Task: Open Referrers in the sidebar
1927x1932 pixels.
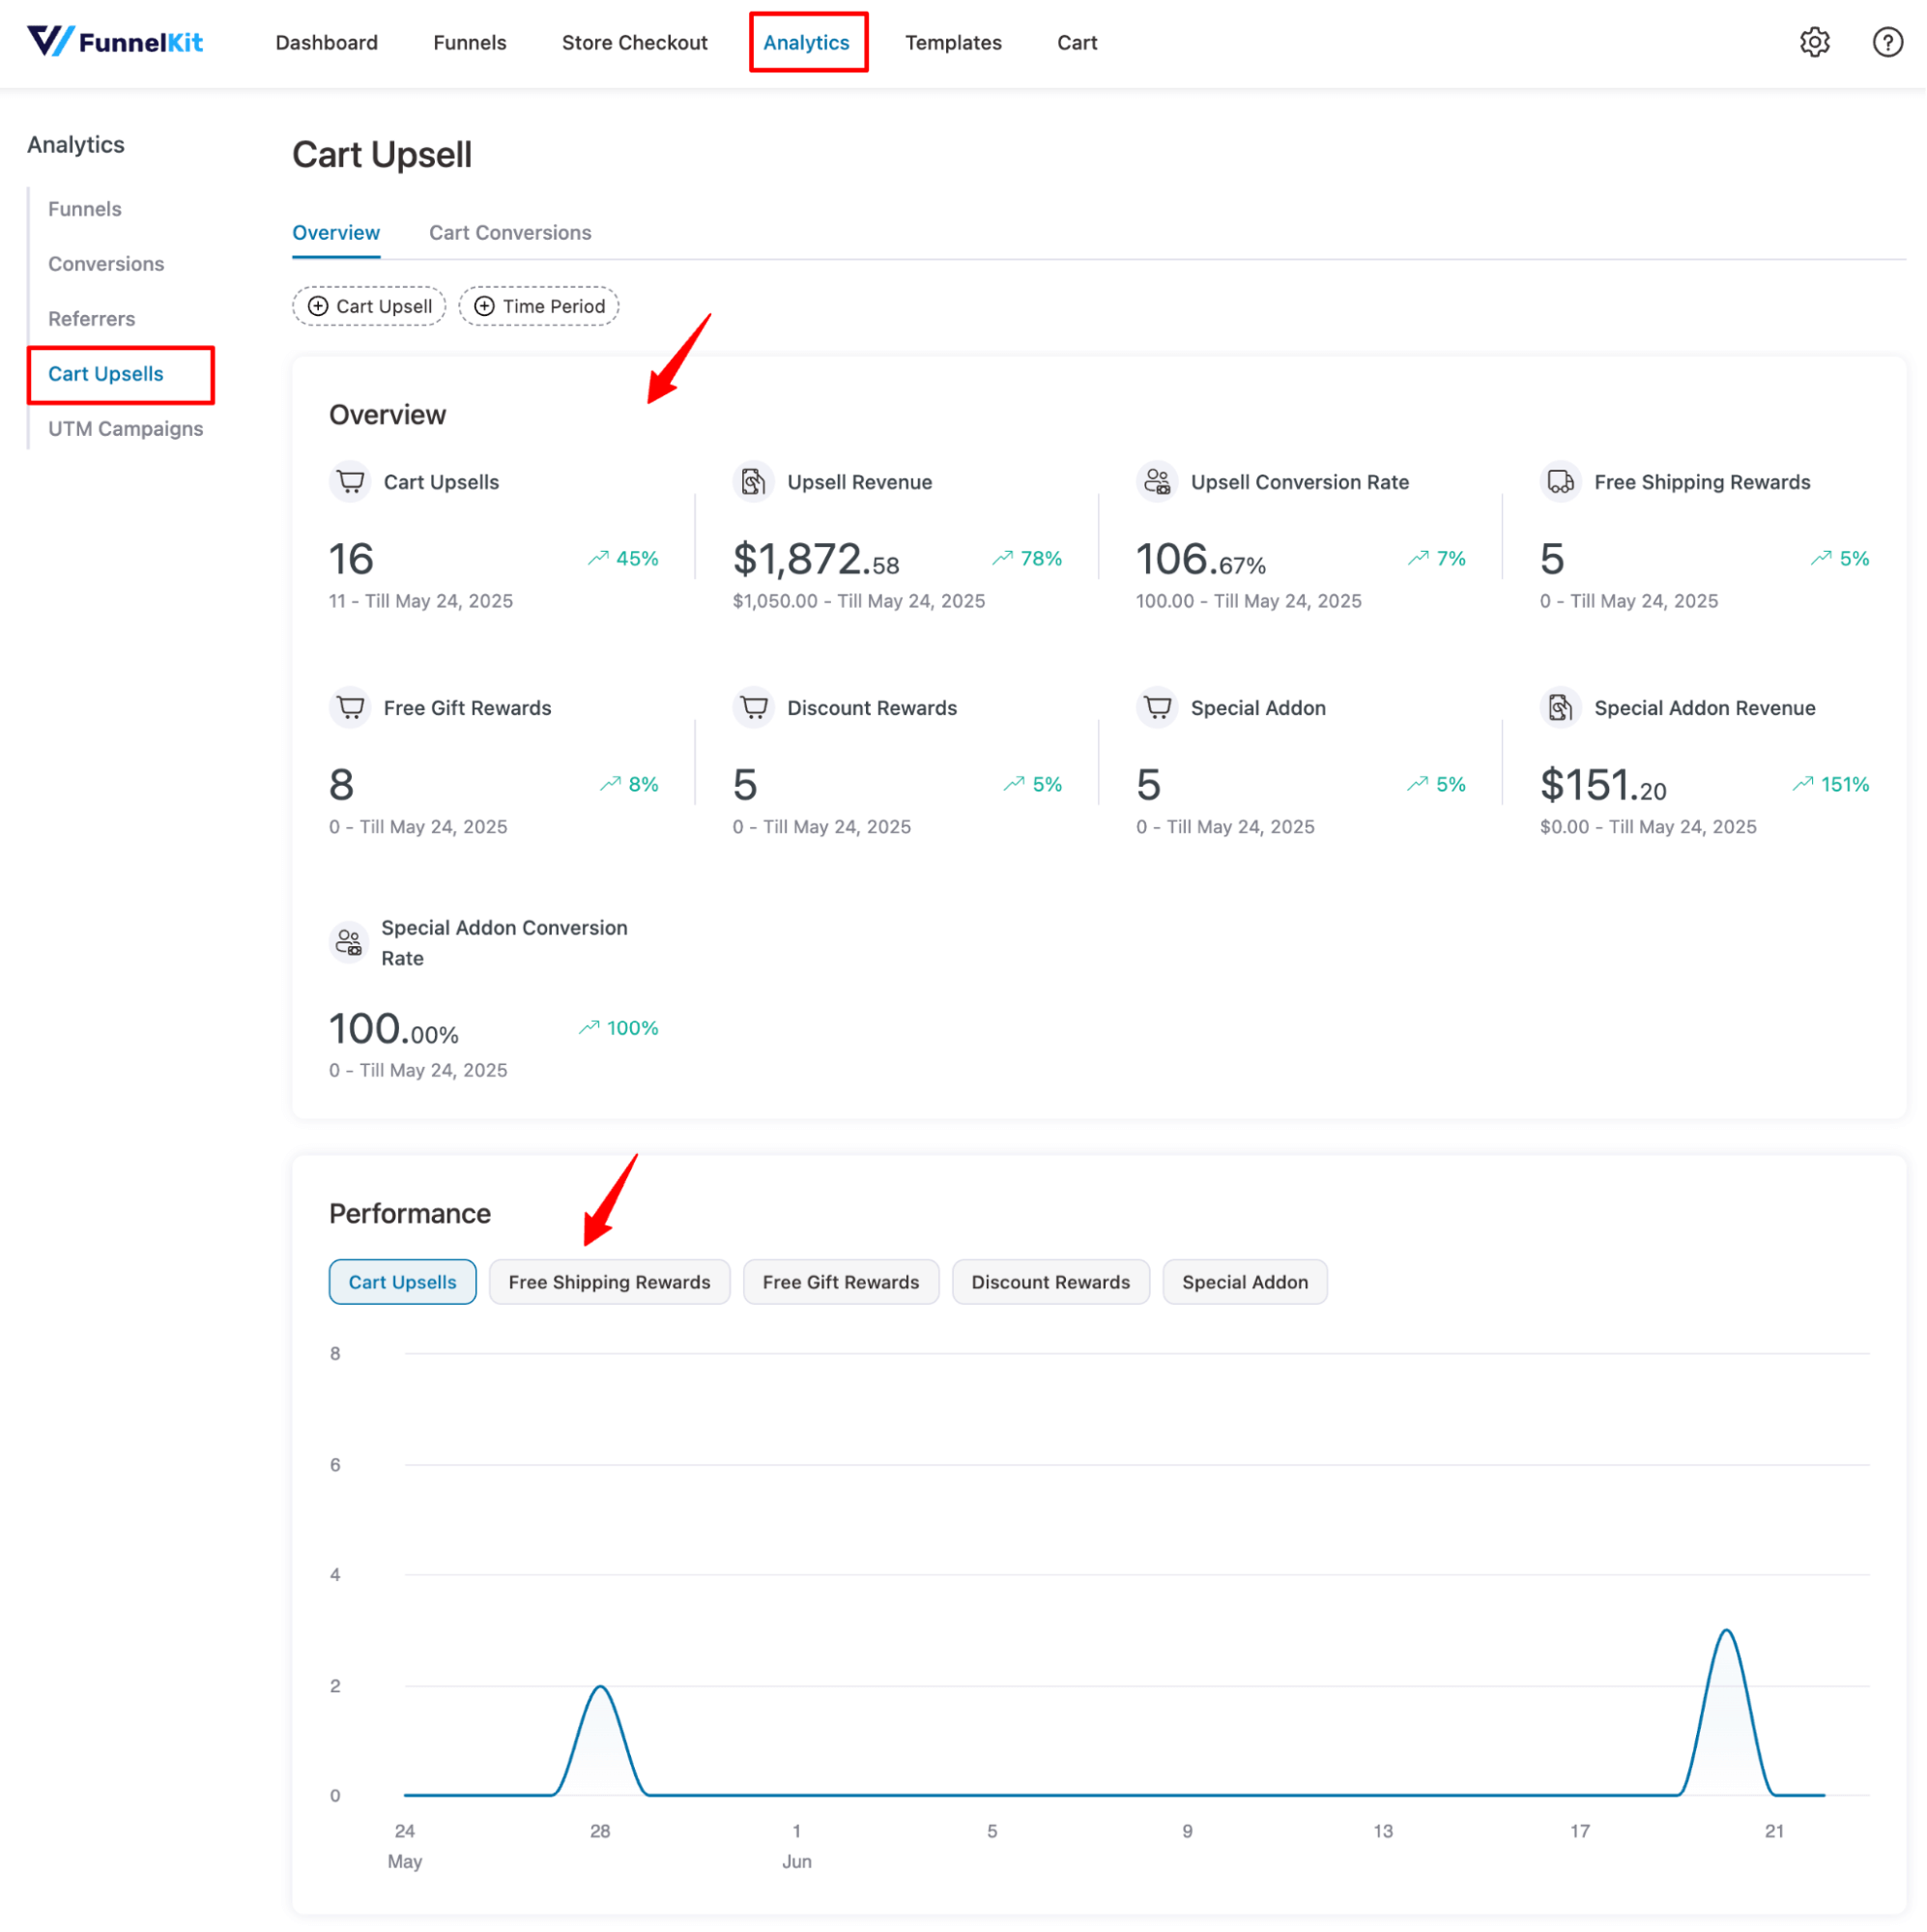Action: 92,319
